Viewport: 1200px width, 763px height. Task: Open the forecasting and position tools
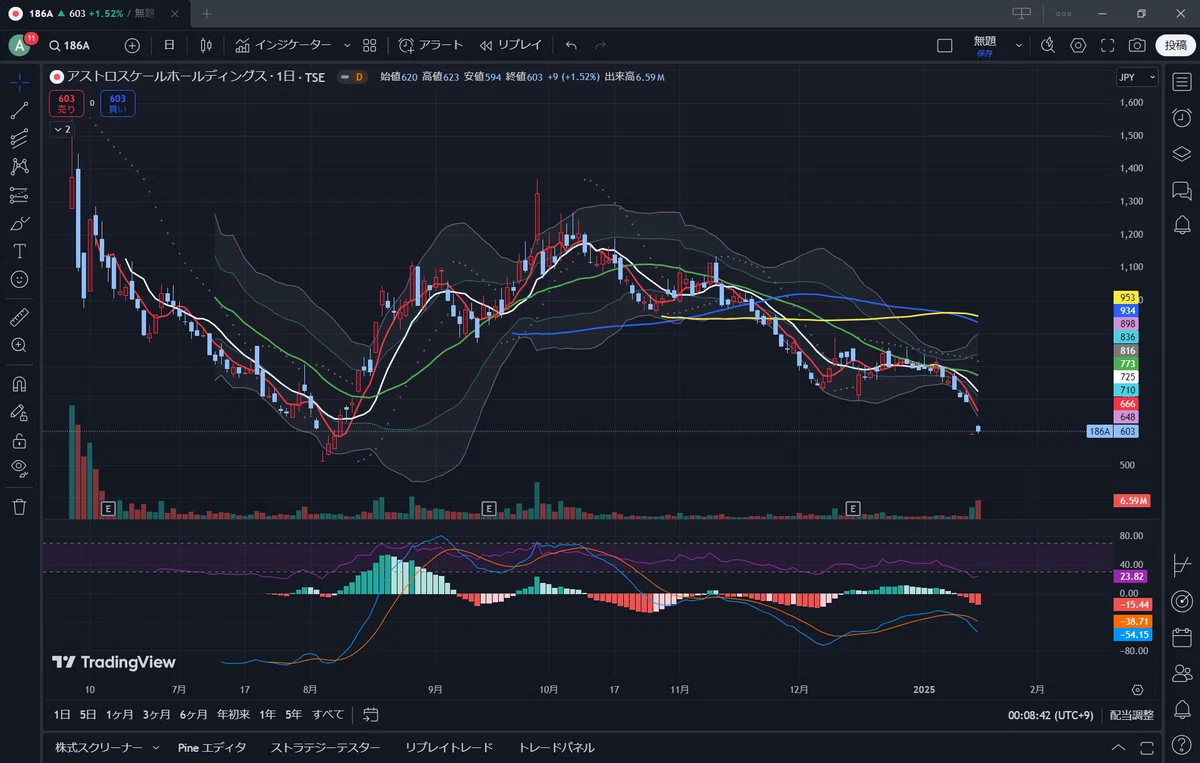(19, 195)
